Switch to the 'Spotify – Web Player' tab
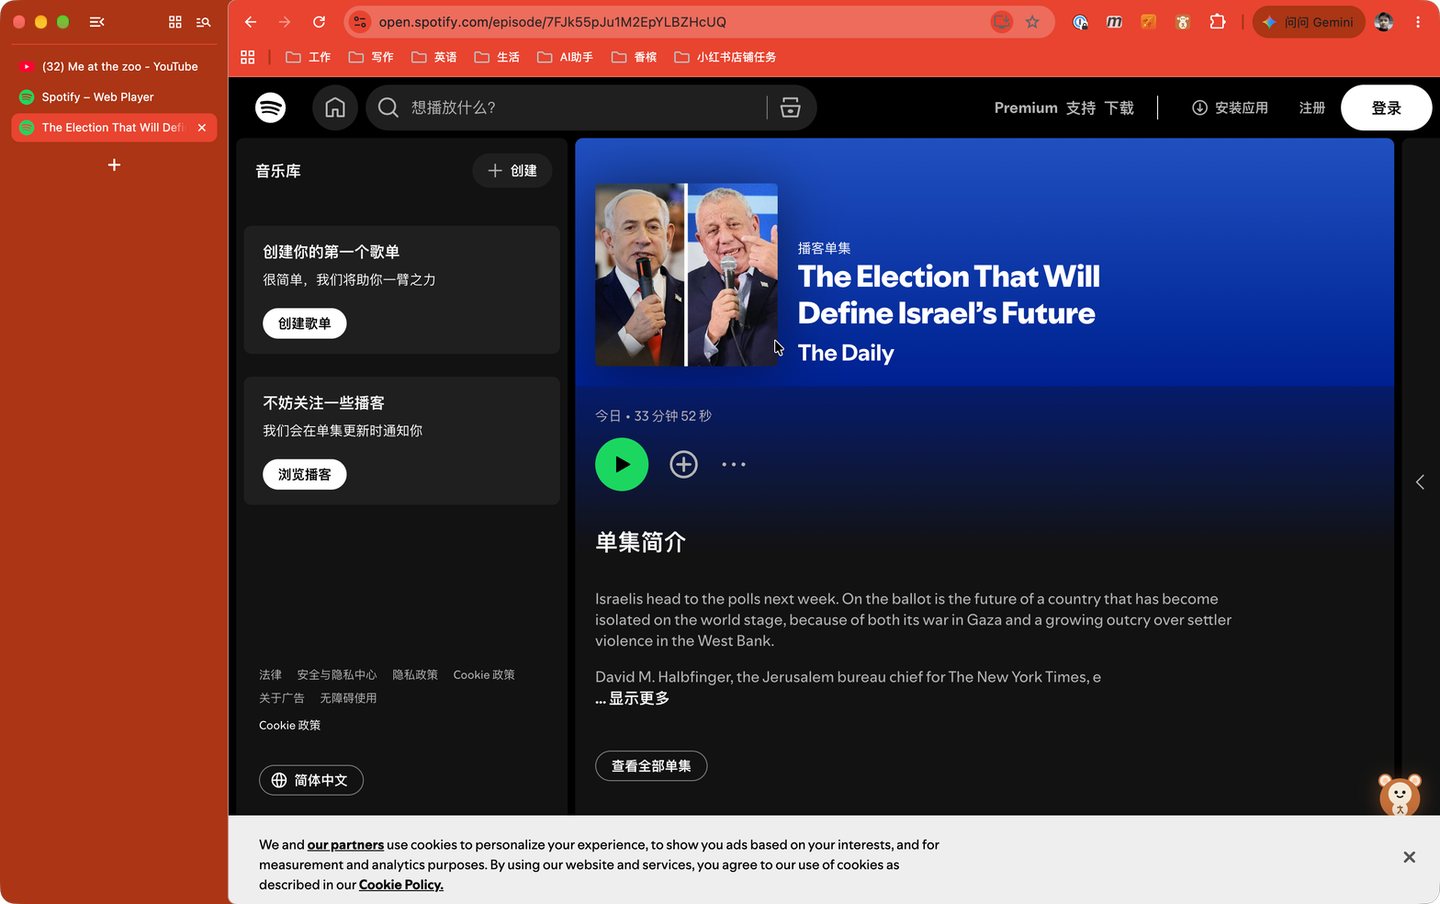Image resolution: width=1440 pixels, height=904 pixels. coord(114,97)
